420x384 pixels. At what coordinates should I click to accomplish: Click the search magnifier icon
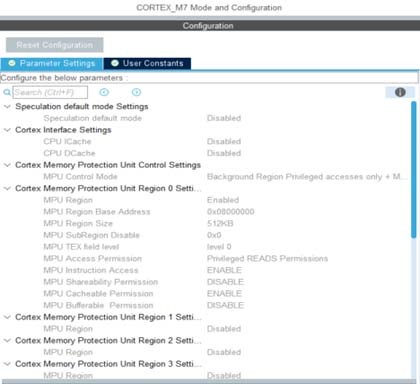pyautogui.click(x=7, y=92)
